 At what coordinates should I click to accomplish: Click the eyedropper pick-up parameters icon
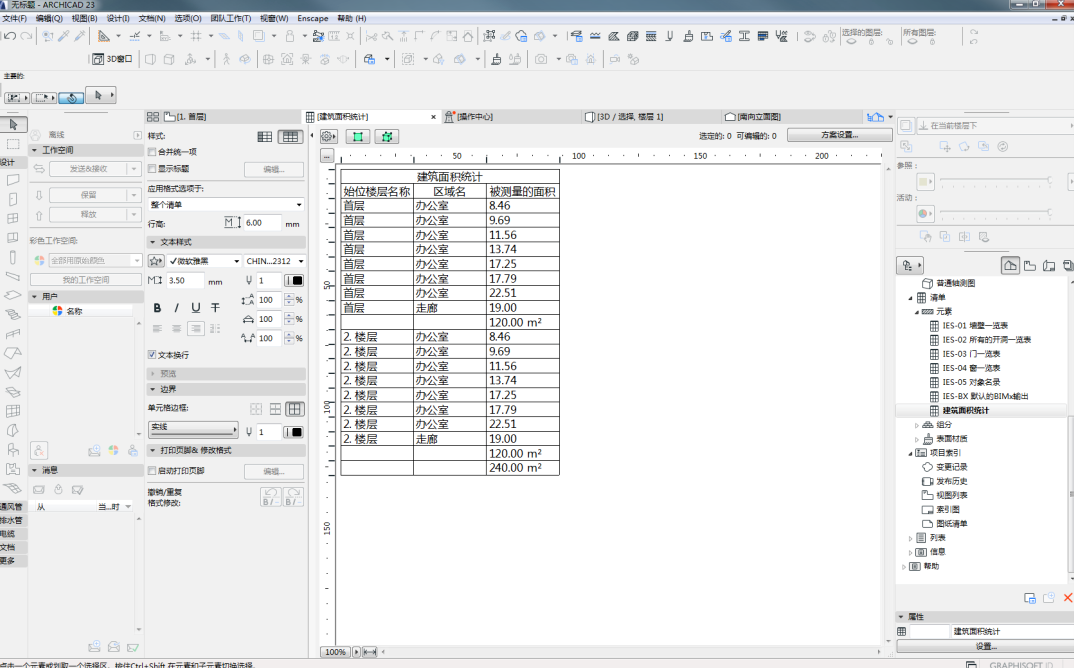coord(64,36)
